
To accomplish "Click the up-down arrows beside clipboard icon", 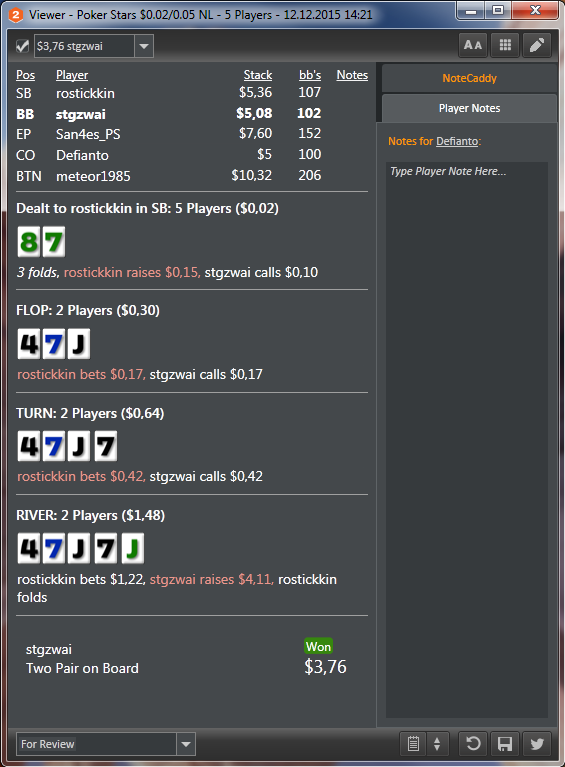I will pyautogui.click(x=437, y=744).
